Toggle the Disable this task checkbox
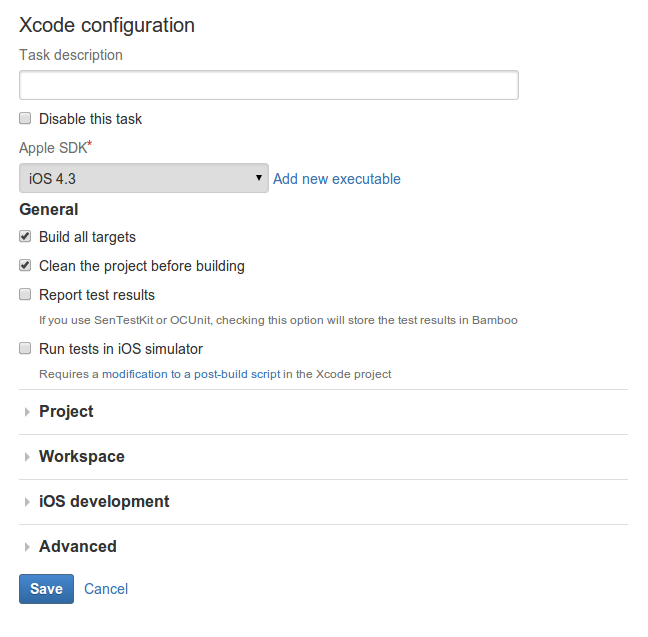 pyautogui.click(x=25, y=118)
